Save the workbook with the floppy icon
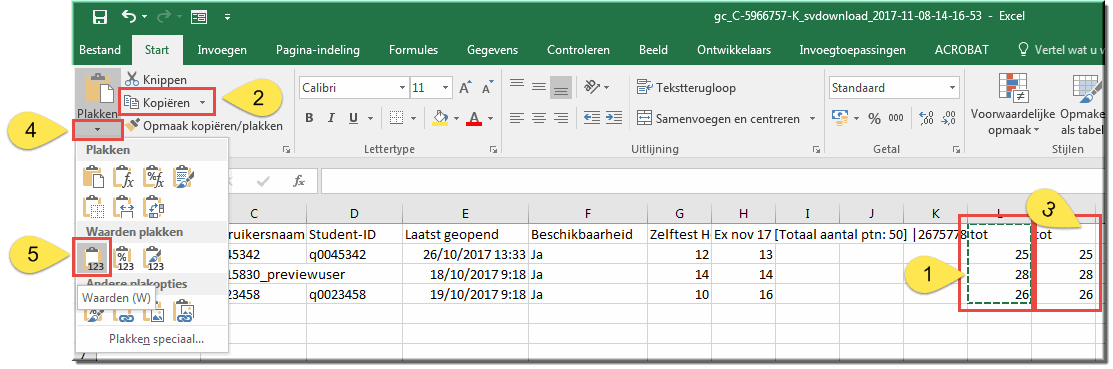The height and width of the screenshot is (369, 1113). (100, 16)
